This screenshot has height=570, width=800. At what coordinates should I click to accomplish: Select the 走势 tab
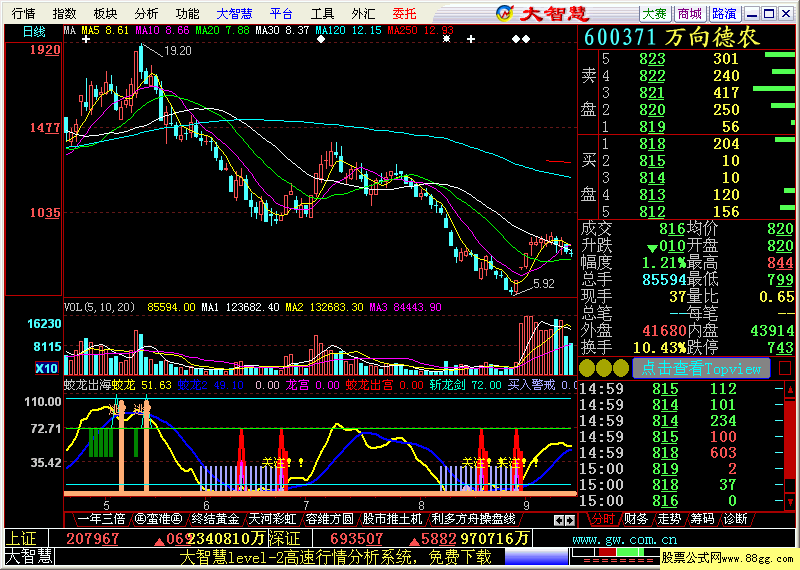669,519
